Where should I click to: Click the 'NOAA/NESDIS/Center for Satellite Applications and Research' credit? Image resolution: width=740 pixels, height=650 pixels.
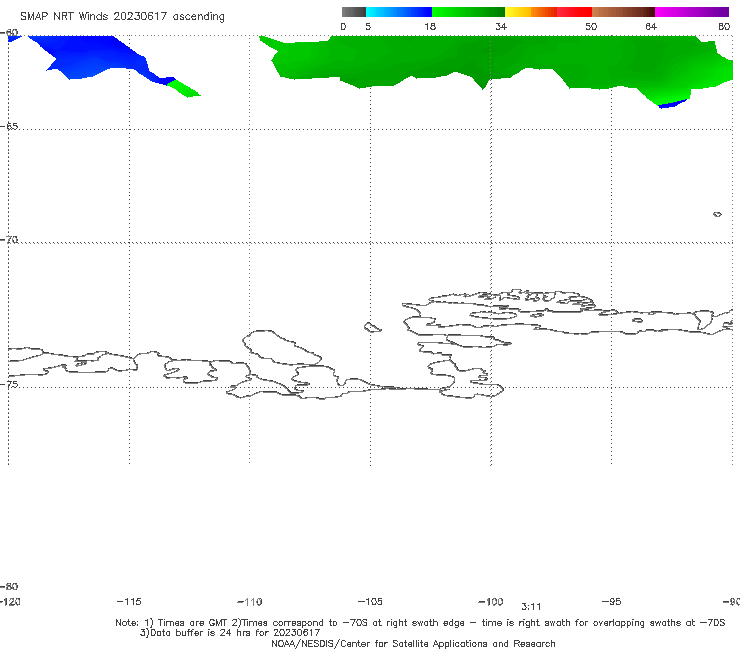[413, 643]
